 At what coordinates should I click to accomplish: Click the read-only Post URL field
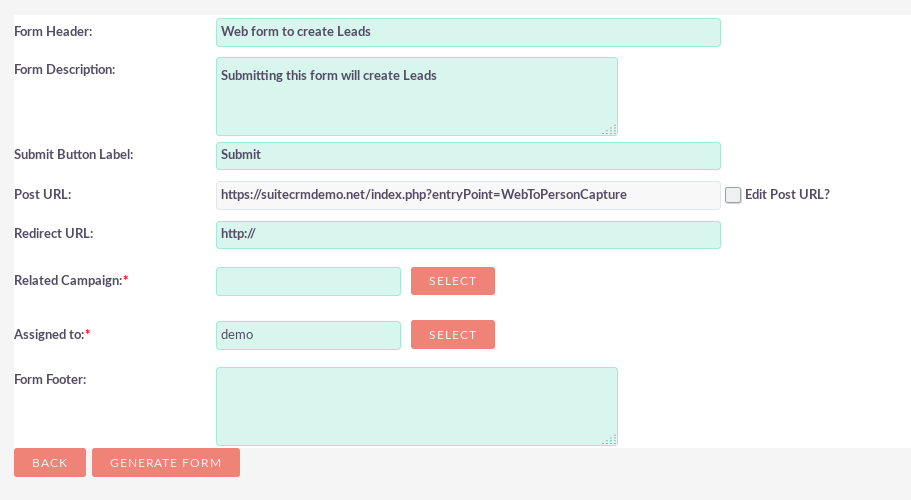click(x=468, y=195)
